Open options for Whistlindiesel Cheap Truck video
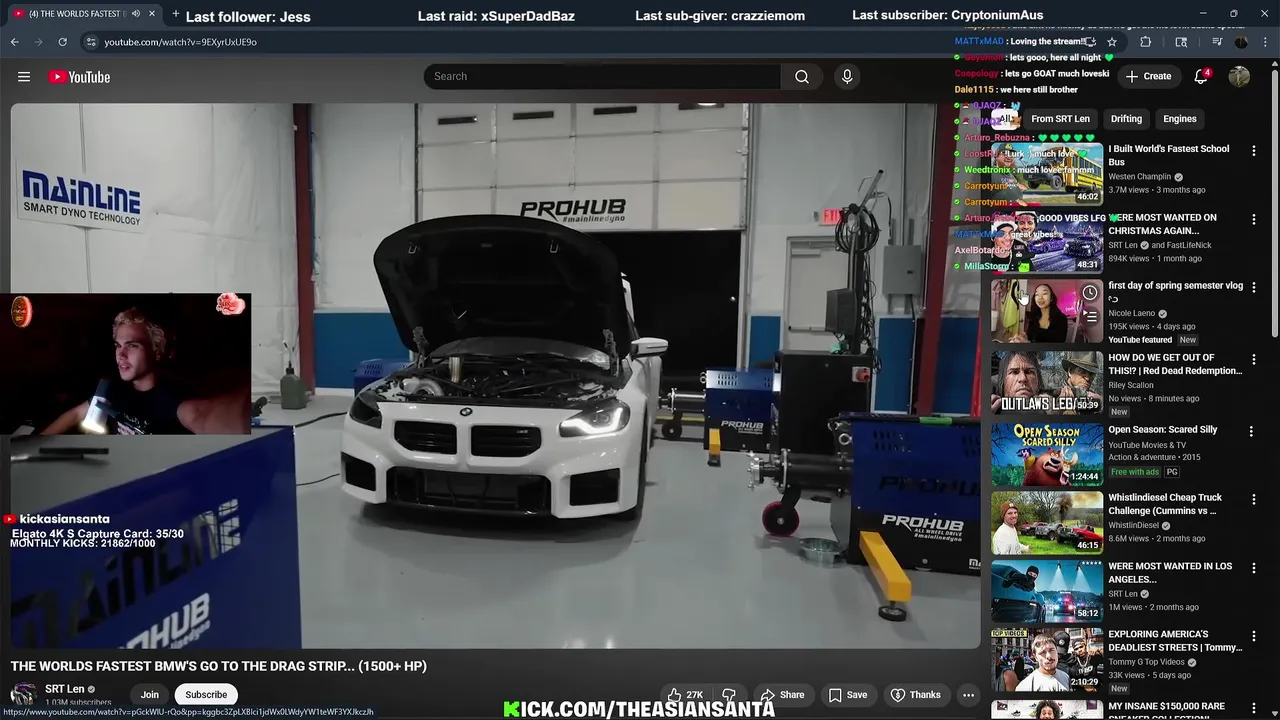1280x720 pixels. 1253,499
